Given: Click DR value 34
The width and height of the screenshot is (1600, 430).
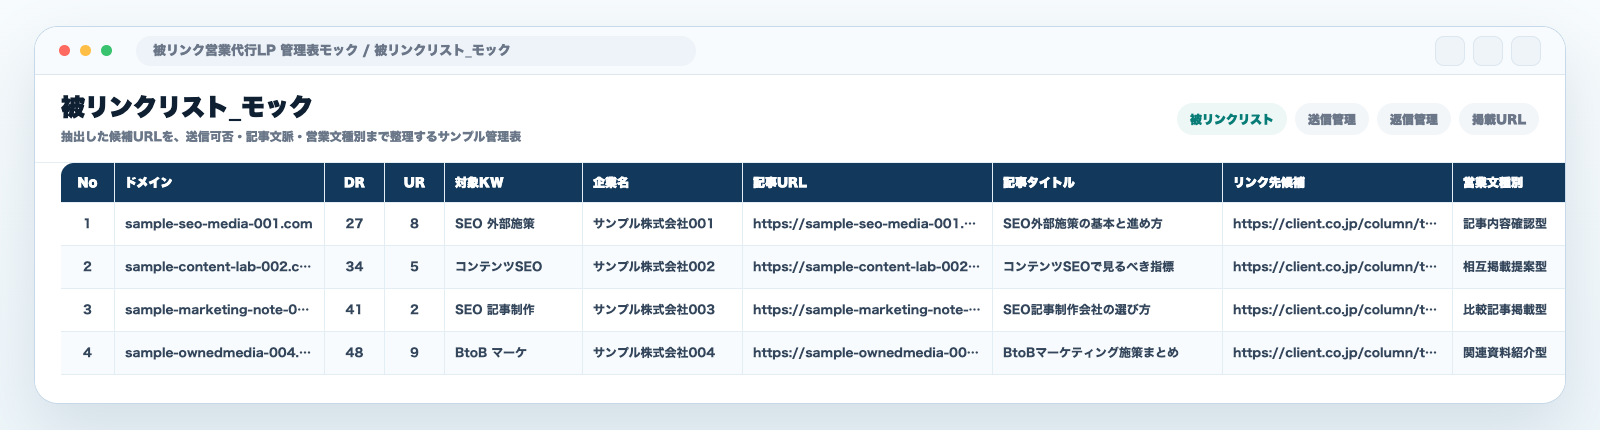Looking at the screenshot, I should [x=354, y=267].
